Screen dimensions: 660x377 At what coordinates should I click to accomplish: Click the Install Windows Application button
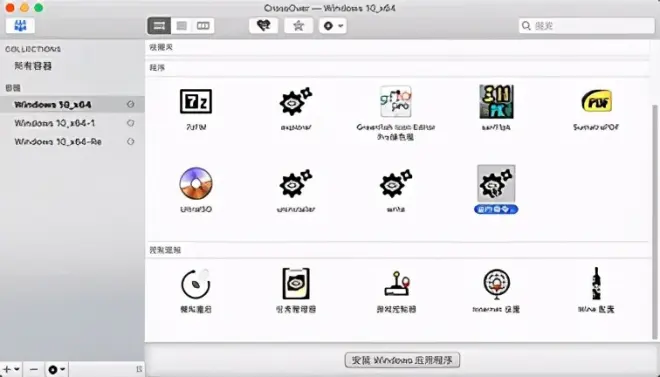click(402, 360)
